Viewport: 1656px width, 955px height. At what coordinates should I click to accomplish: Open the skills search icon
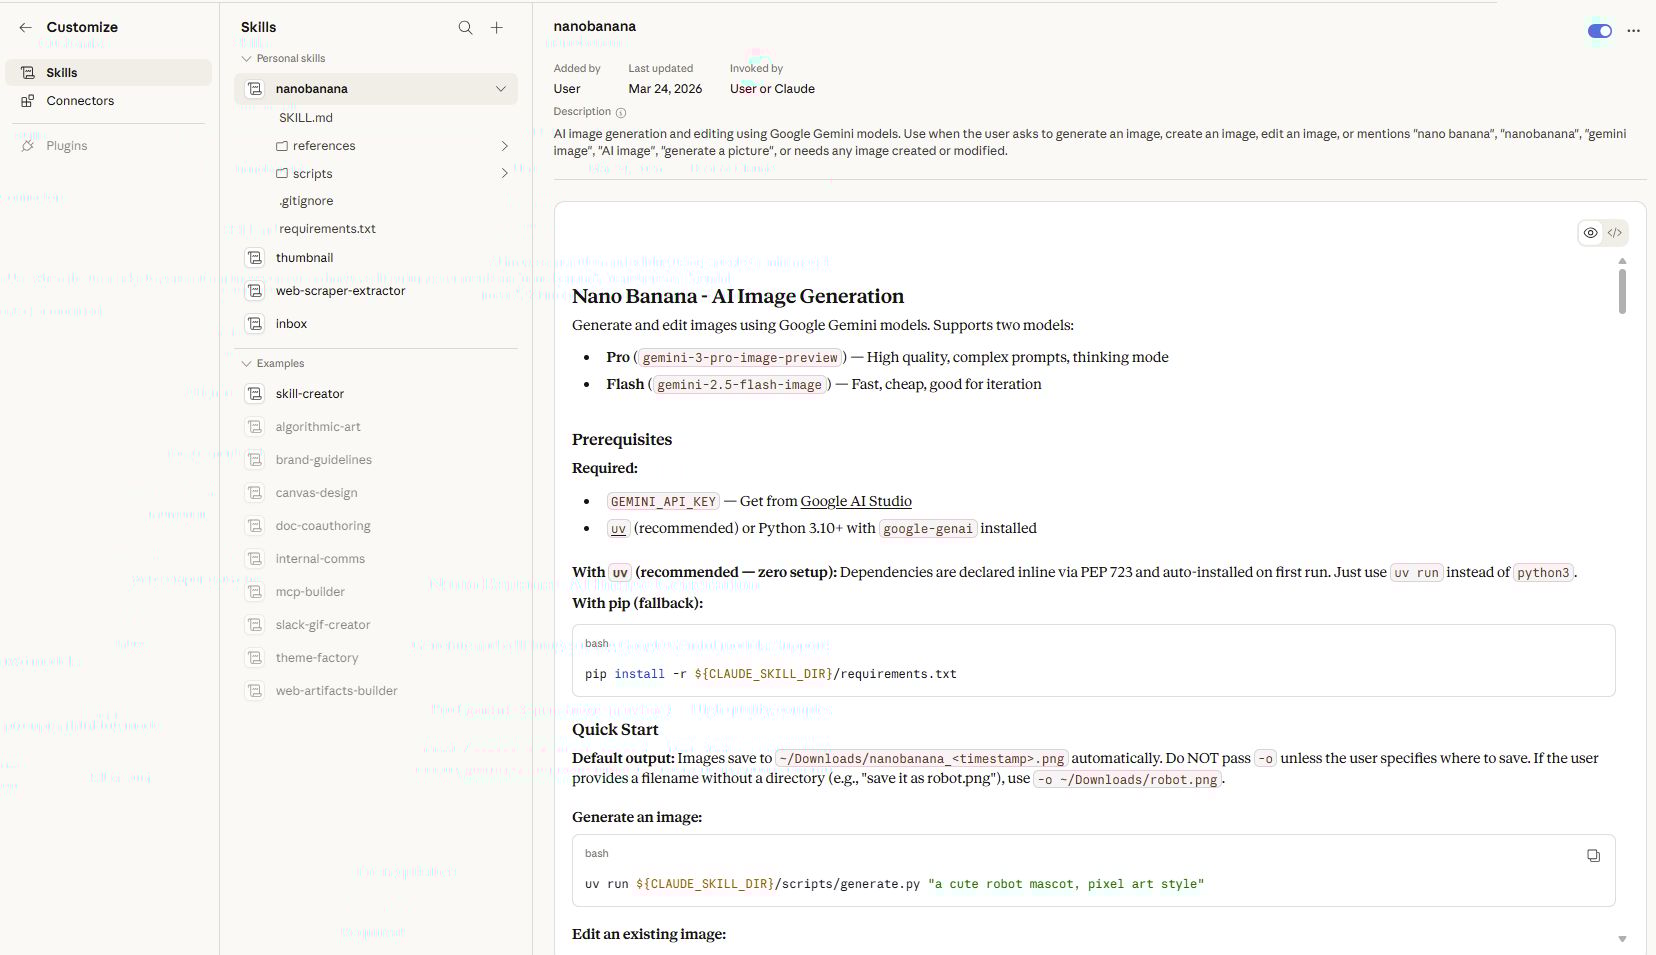point(466,27)
